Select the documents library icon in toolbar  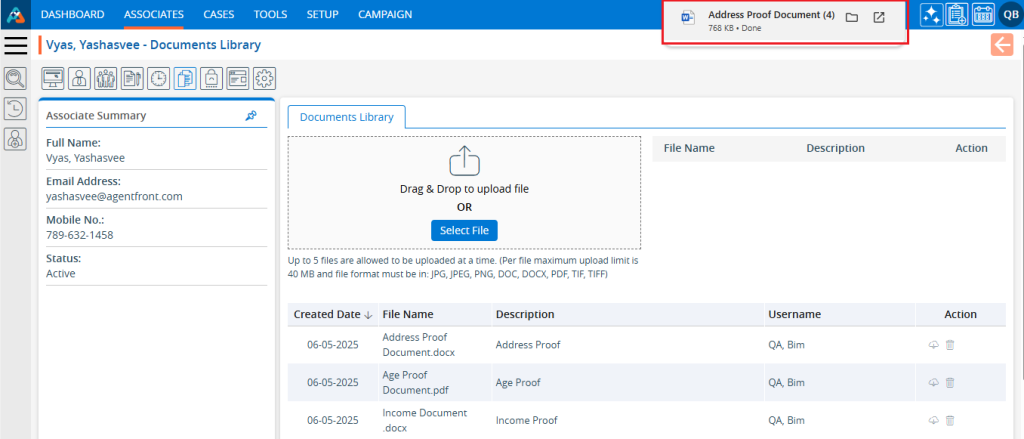click(185, 78)
